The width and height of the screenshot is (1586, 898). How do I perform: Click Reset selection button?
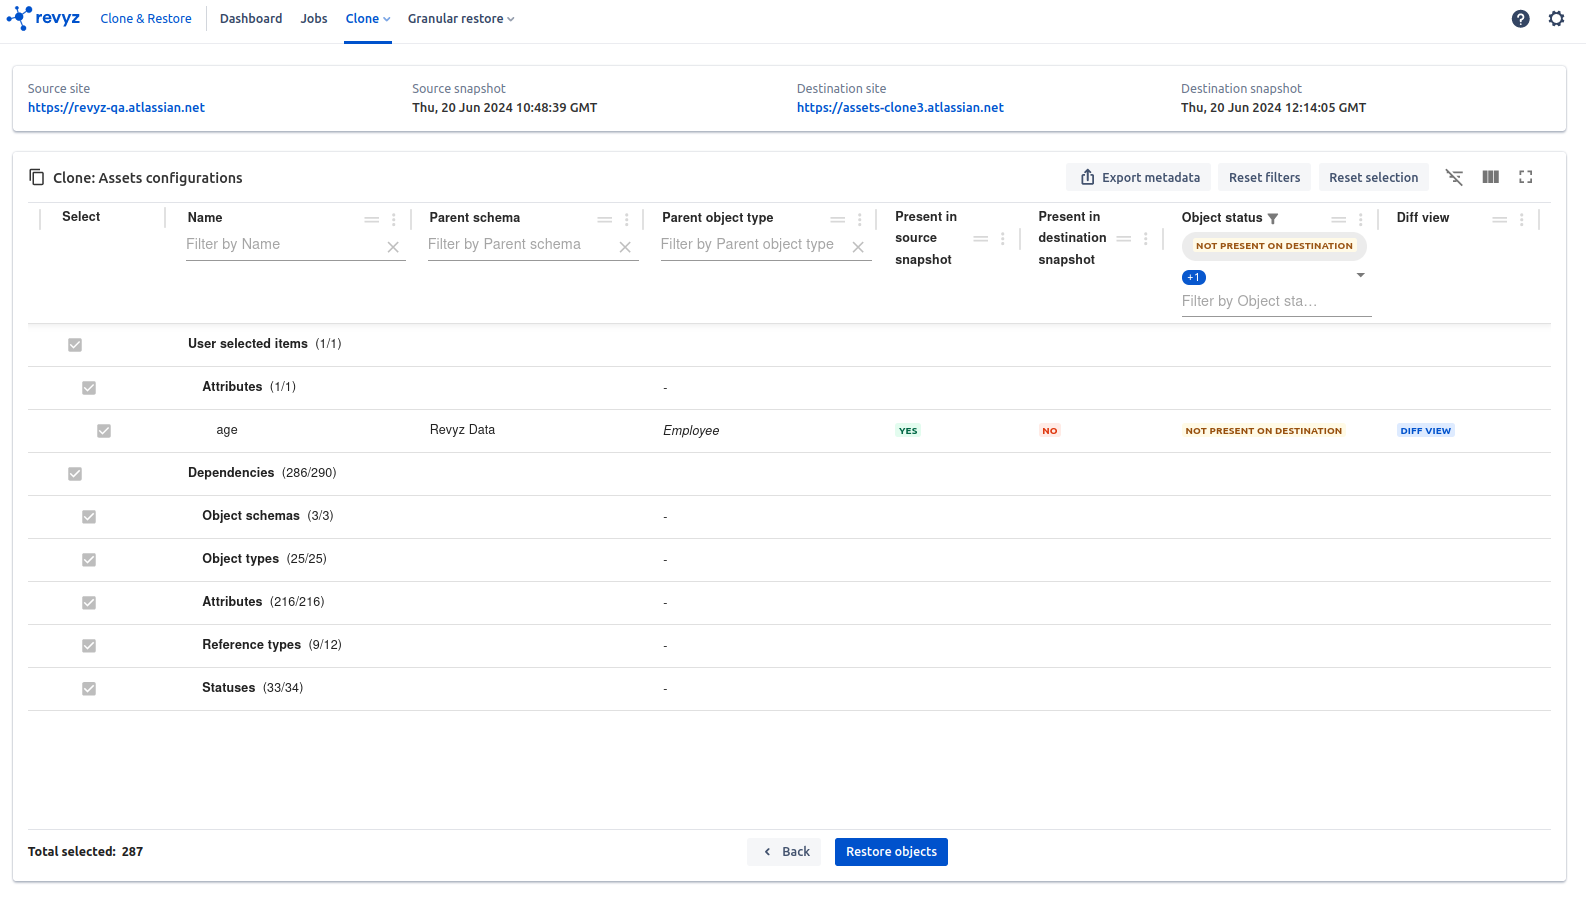pos(1373,177)
